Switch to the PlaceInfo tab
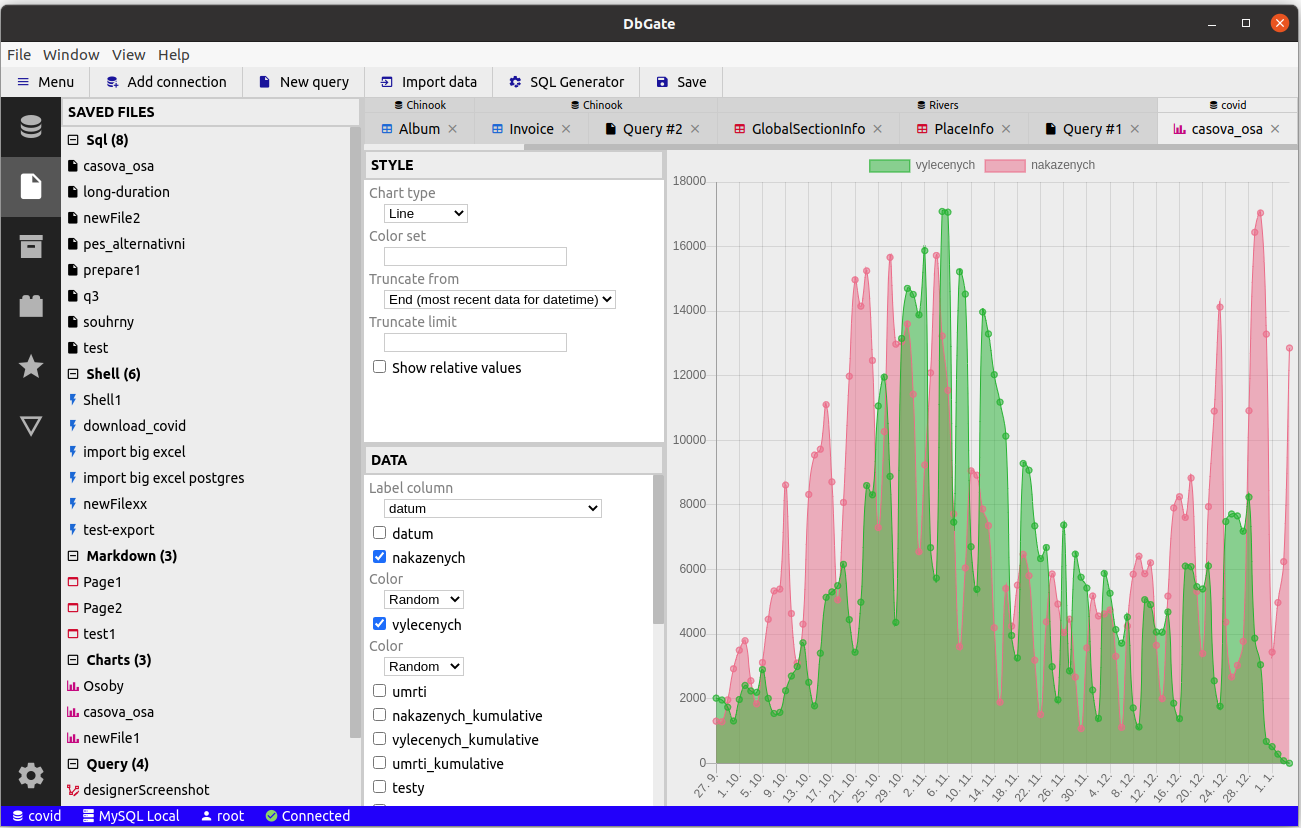This screenshot has width=1301, height=828. tap(964, 129)
